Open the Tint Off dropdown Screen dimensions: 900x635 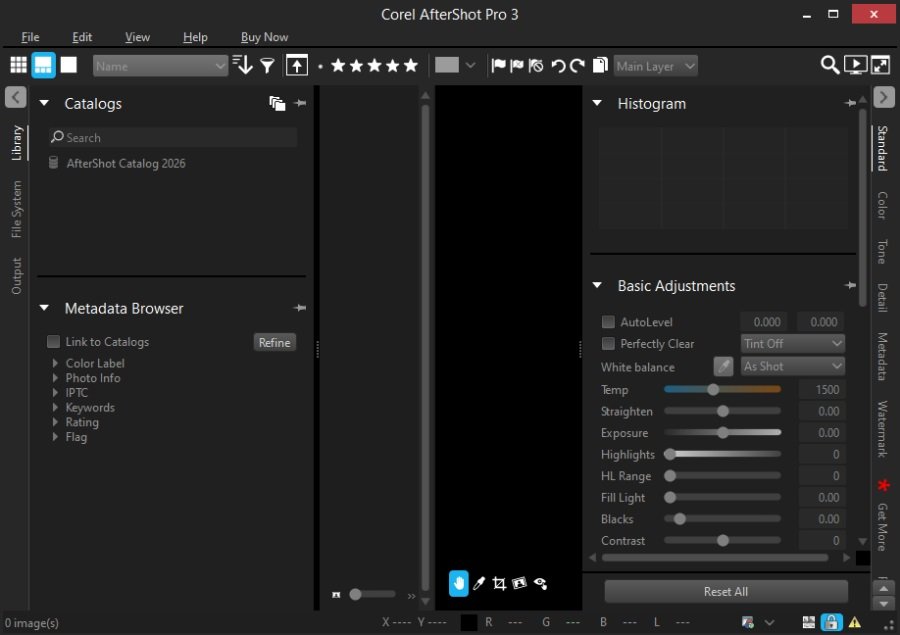[x=792, y=344]
